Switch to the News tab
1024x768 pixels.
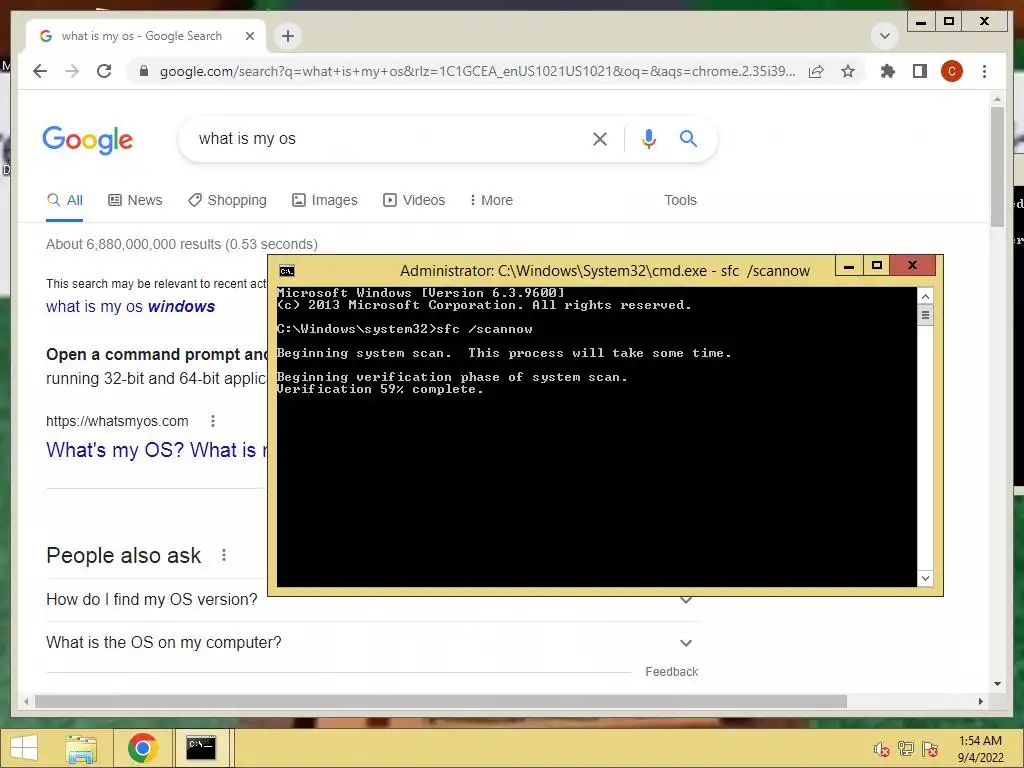(135, 200)
